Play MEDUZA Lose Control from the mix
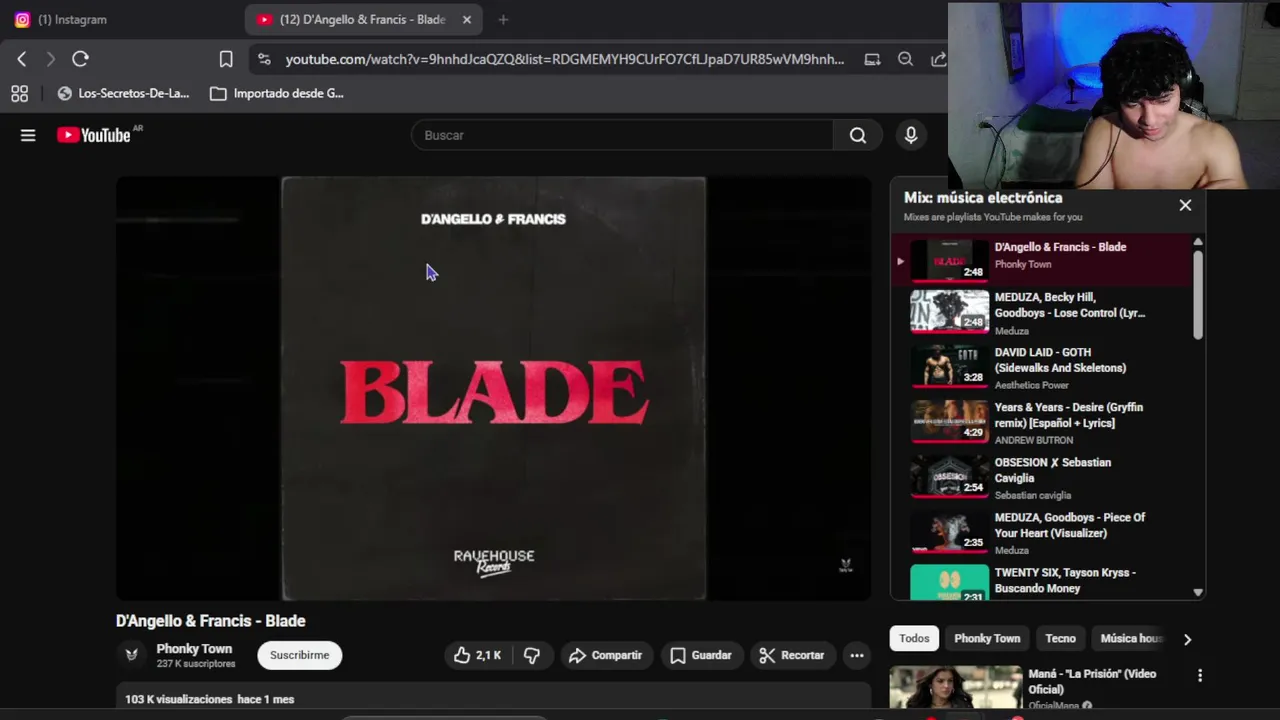The image size is (1280, 720). [x=1040, y=313]
